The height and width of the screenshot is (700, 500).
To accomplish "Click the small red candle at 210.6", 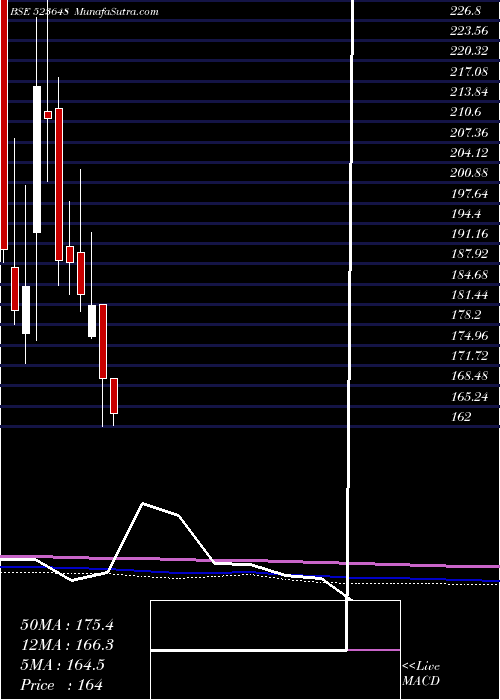I will [x=48, y=115].
